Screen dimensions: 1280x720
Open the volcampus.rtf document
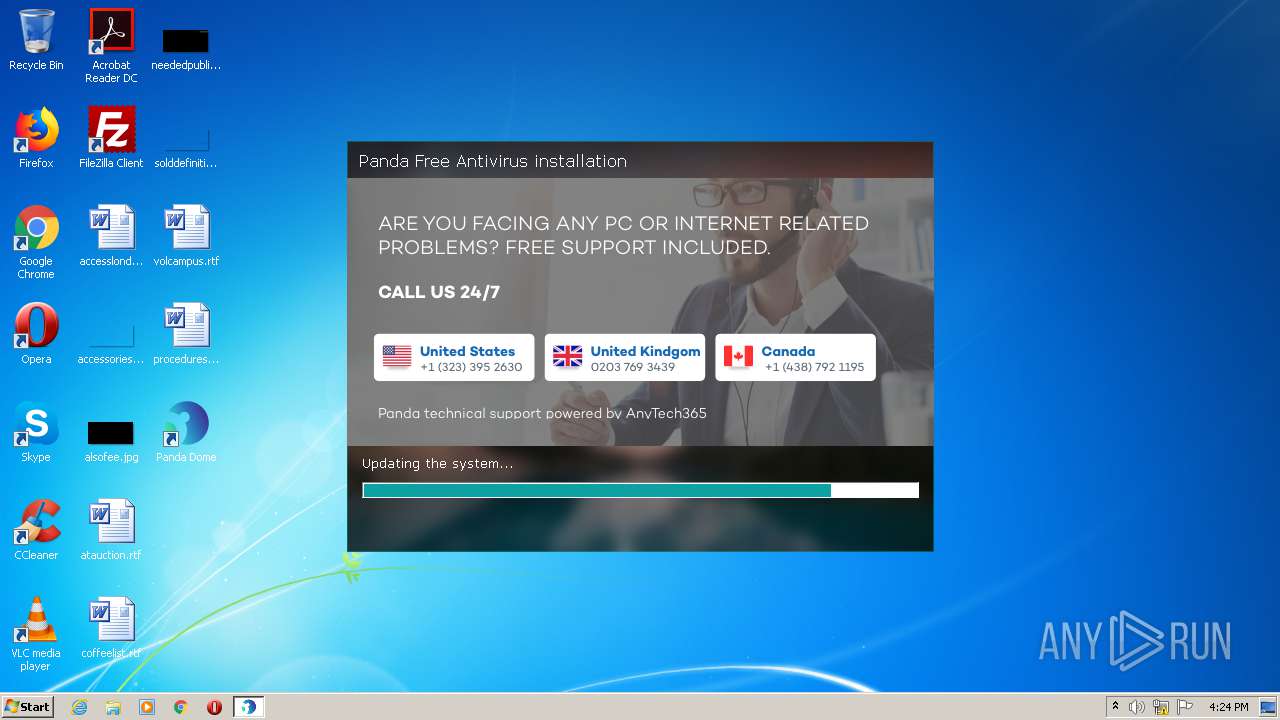[x=186, y=236]
